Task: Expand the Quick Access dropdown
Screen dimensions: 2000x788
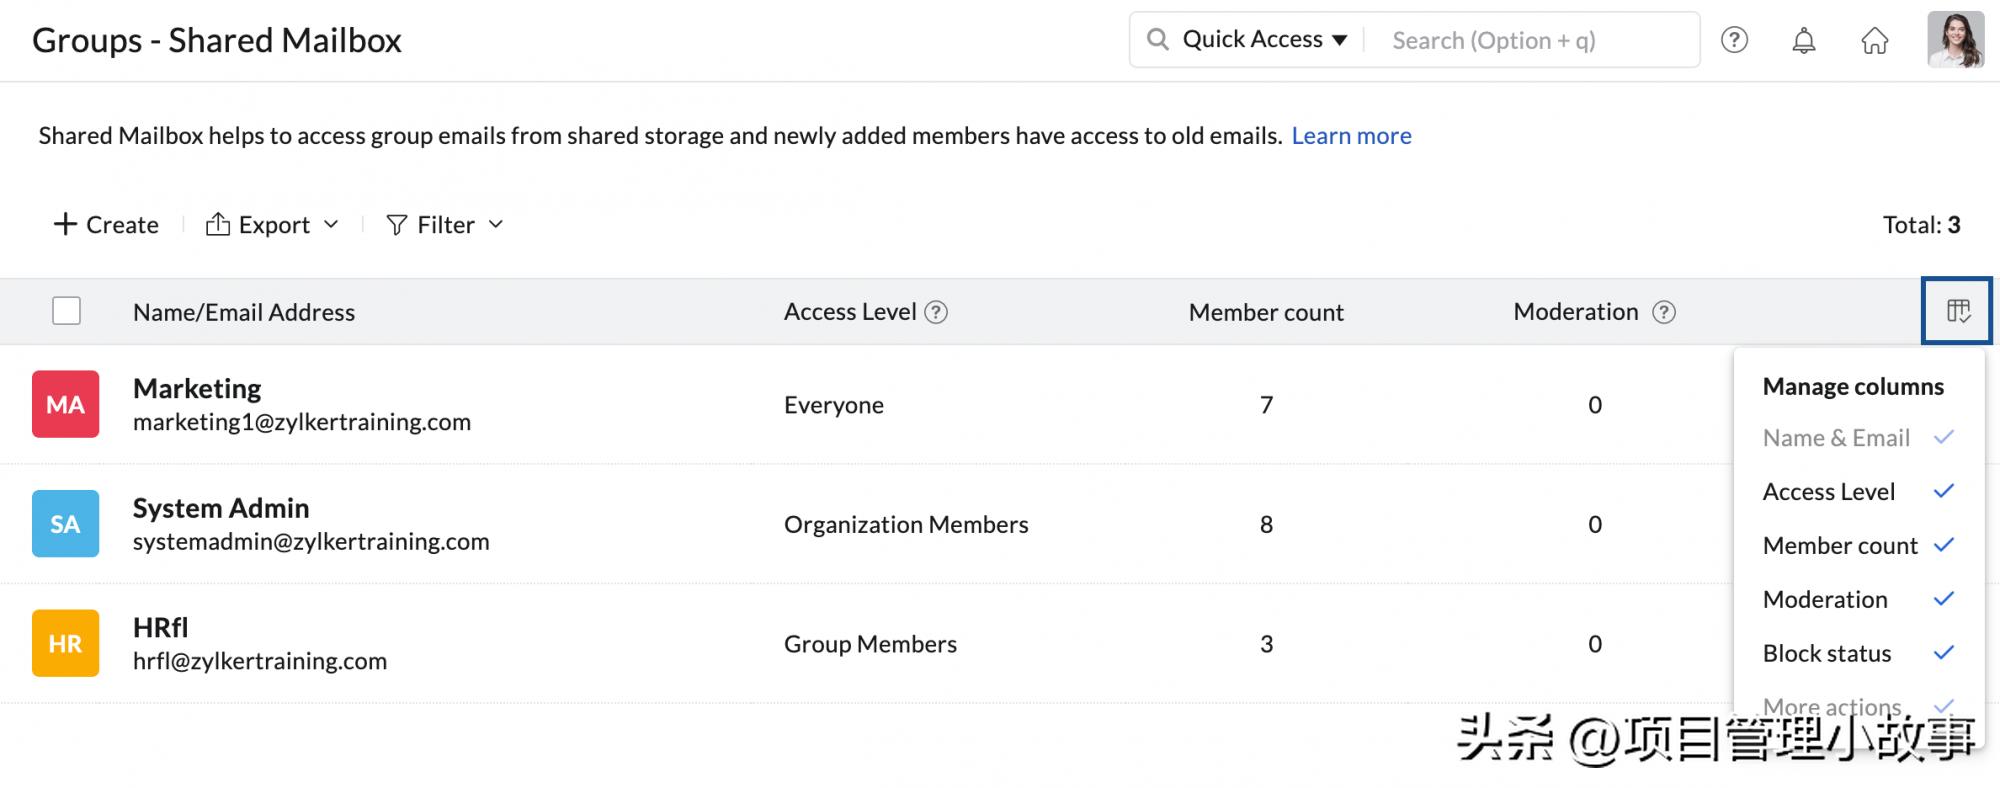Action: pyautogui.click(x=1264, y=40)
